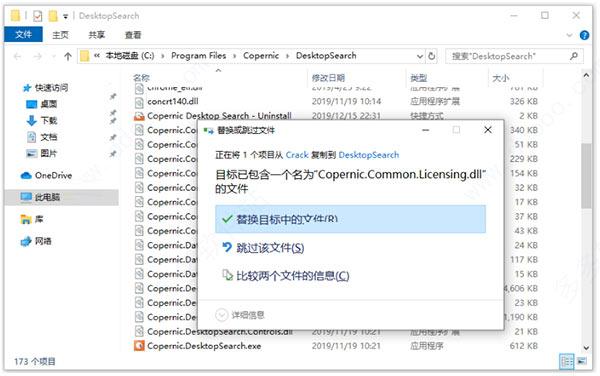The image size is (600, 376).
Task: Click the 326 KB size cell
Action: [523, 101]
